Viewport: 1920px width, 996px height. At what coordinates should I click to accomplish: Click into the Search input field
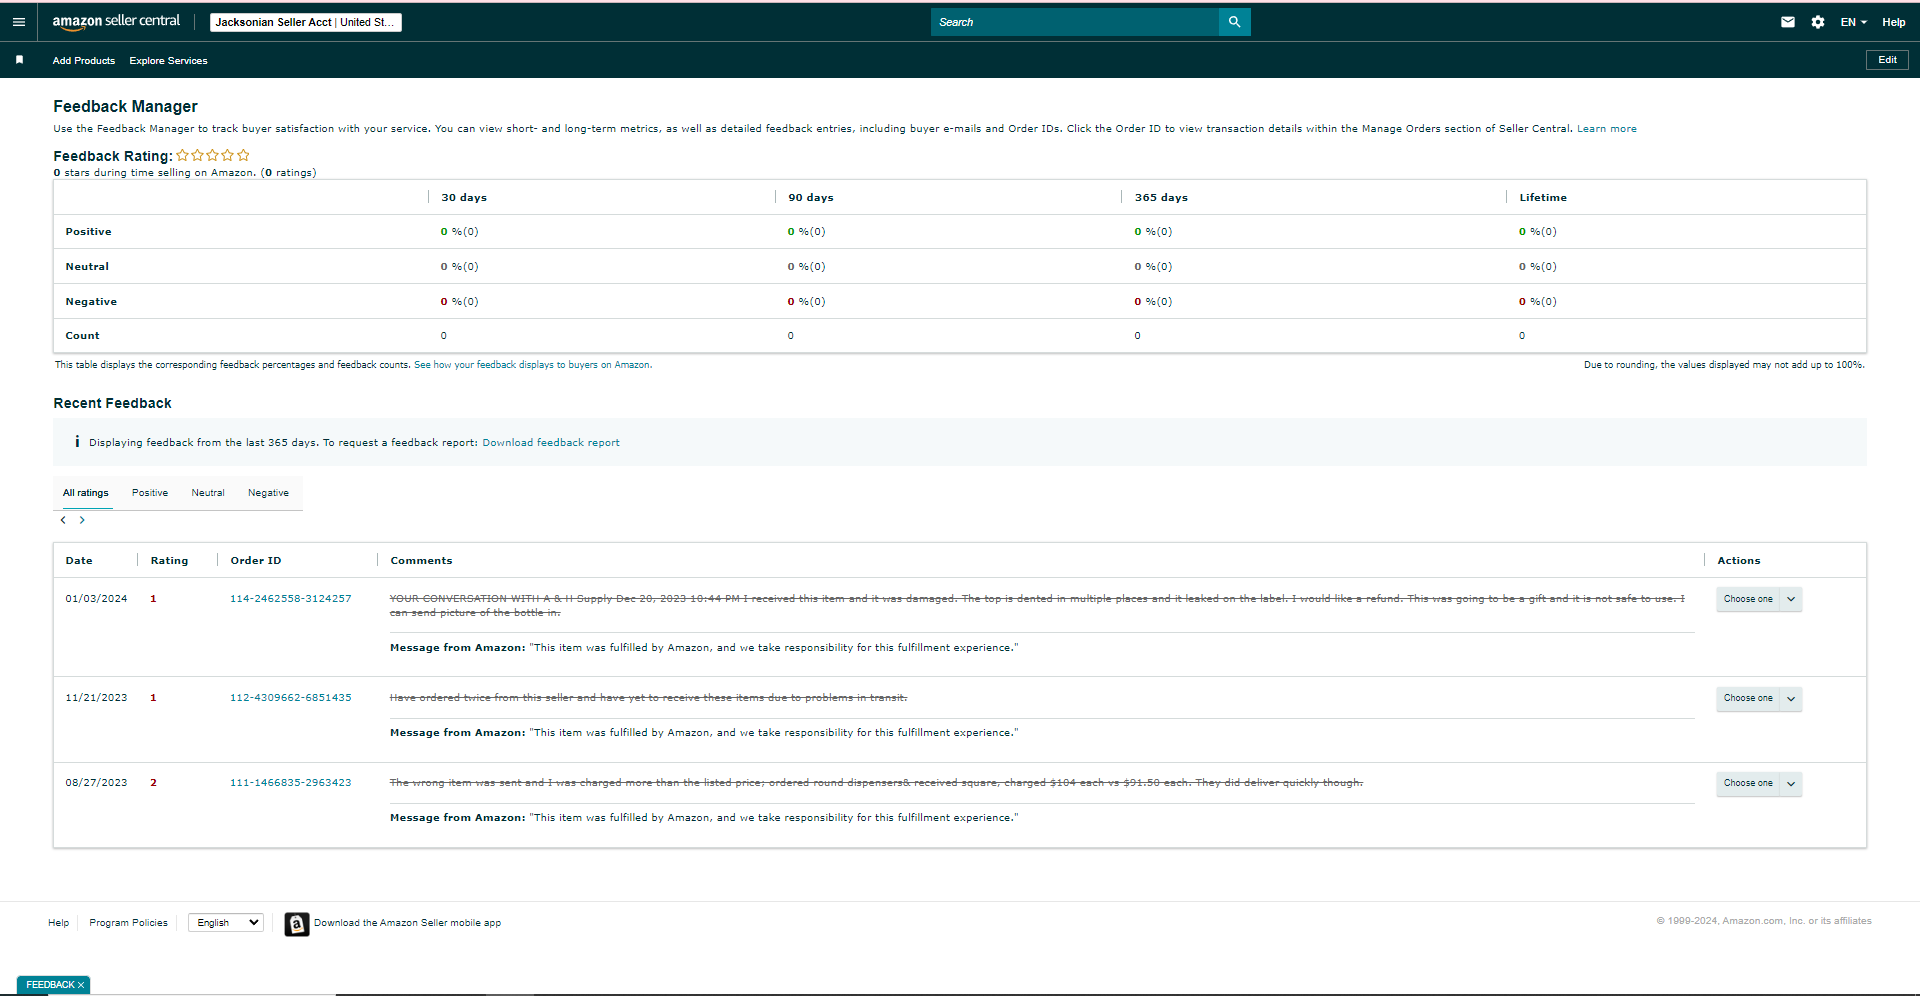[x=1075, y=22]
